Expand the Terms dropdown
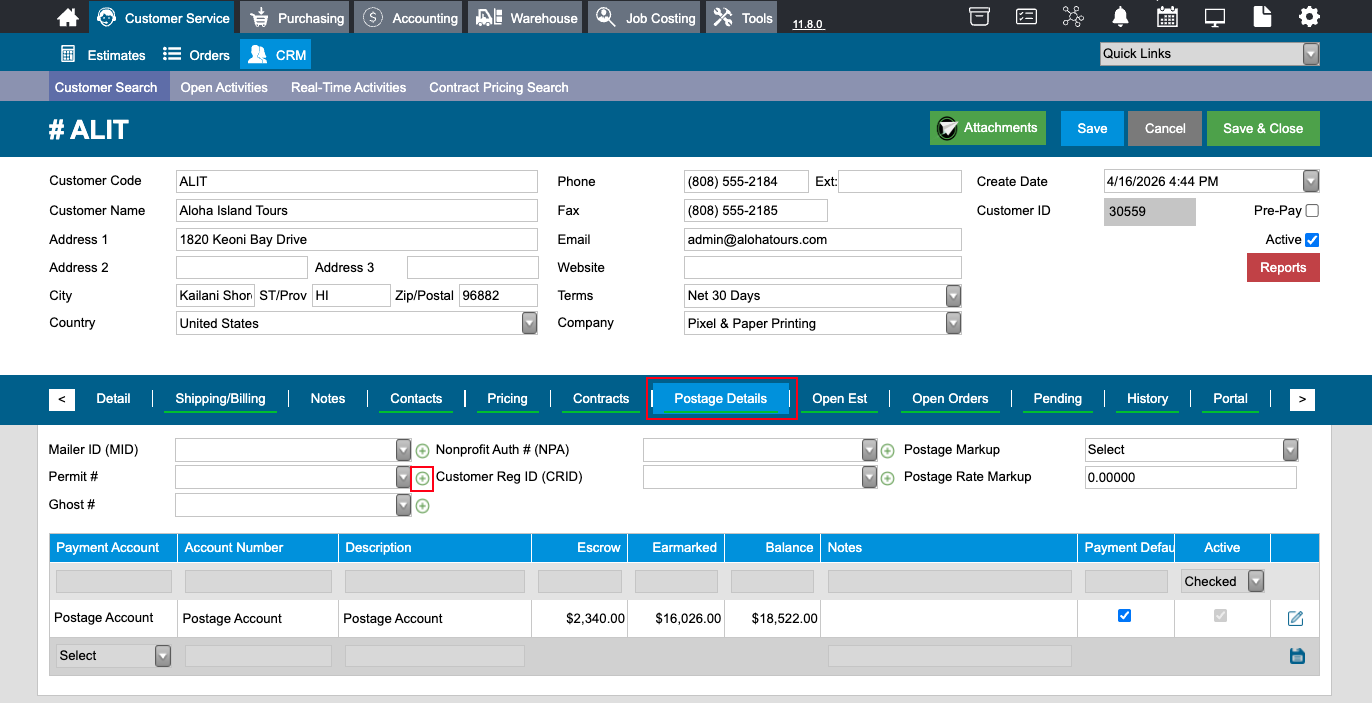The height and width of the screenshot is (703, 1372). [953, 296]
